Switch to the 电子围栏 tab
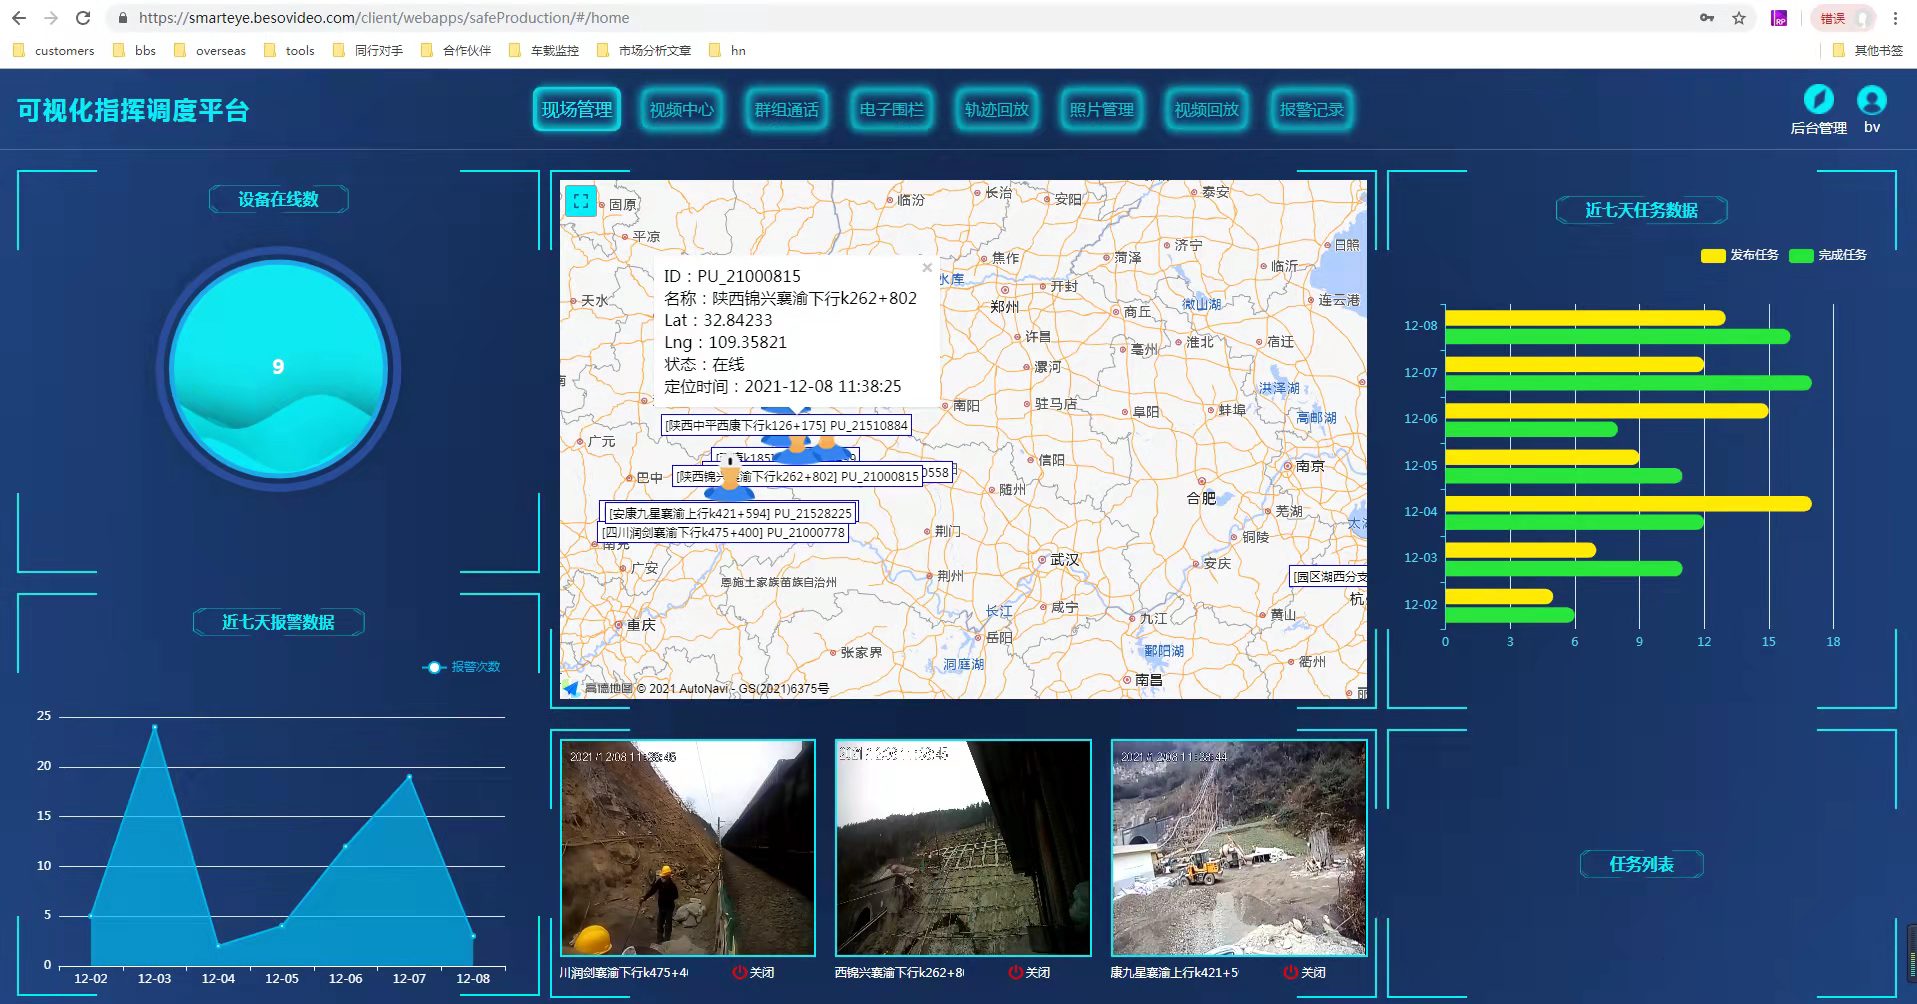Viewport: 1917px width, 1004px height. pyautogui.click(x=891, y=110)
